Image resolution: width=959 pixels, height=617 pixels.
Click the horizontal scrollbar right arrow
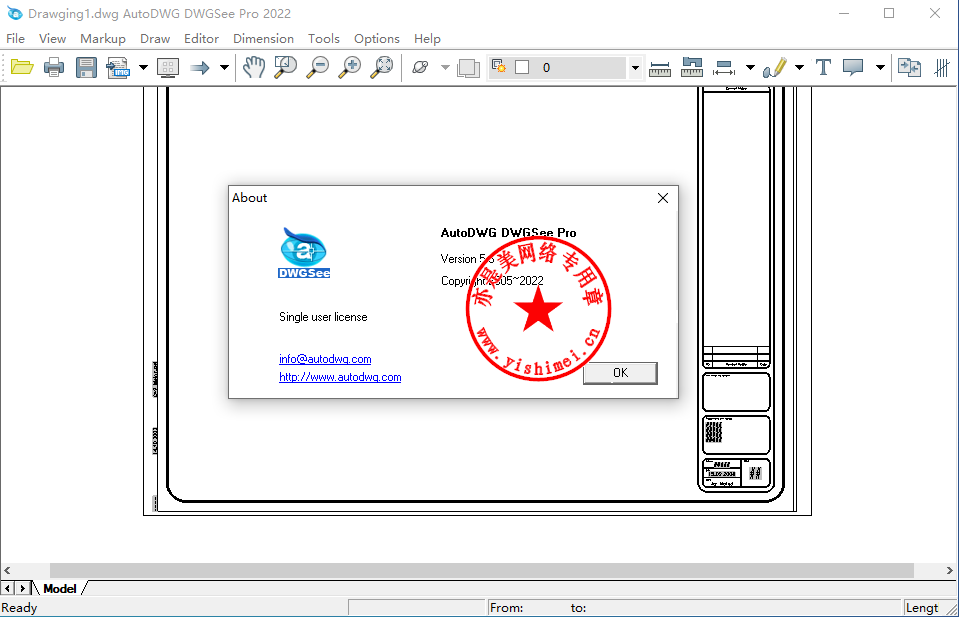949,570
